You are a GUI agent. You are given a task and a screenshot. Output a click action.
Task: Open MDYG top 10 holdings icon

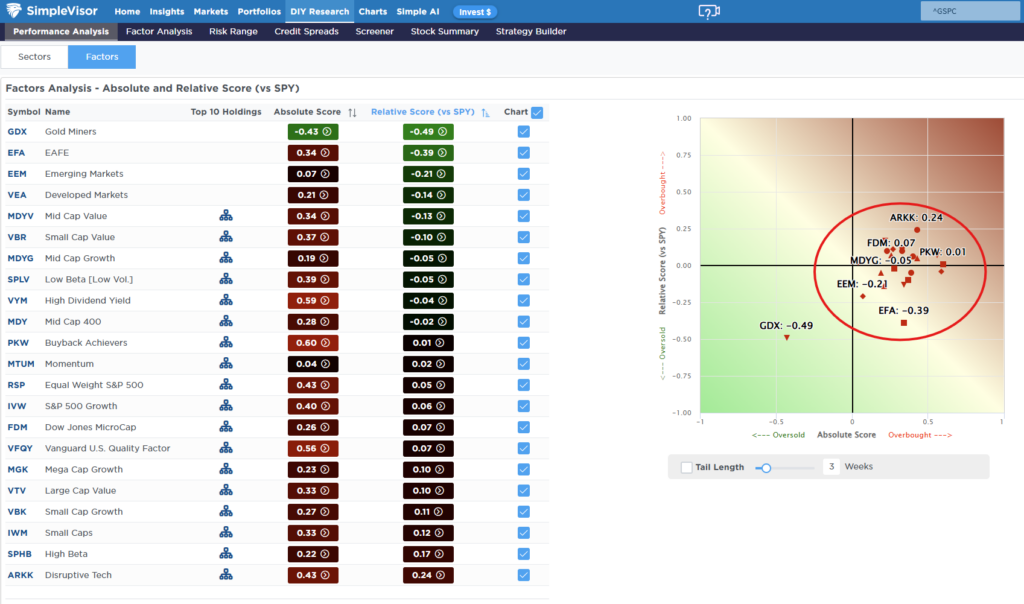click(x=226, y=258)
